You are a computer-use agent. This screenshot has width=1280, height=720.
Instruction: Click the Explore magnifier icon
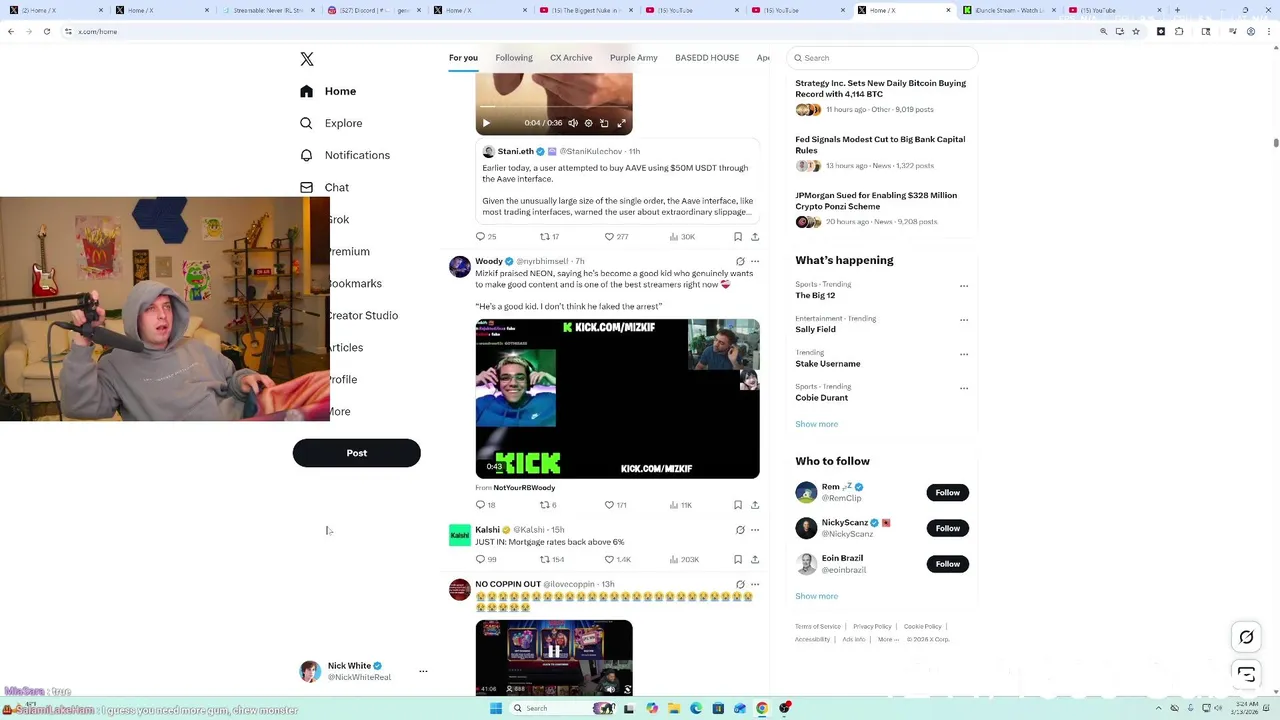point(307,123)
